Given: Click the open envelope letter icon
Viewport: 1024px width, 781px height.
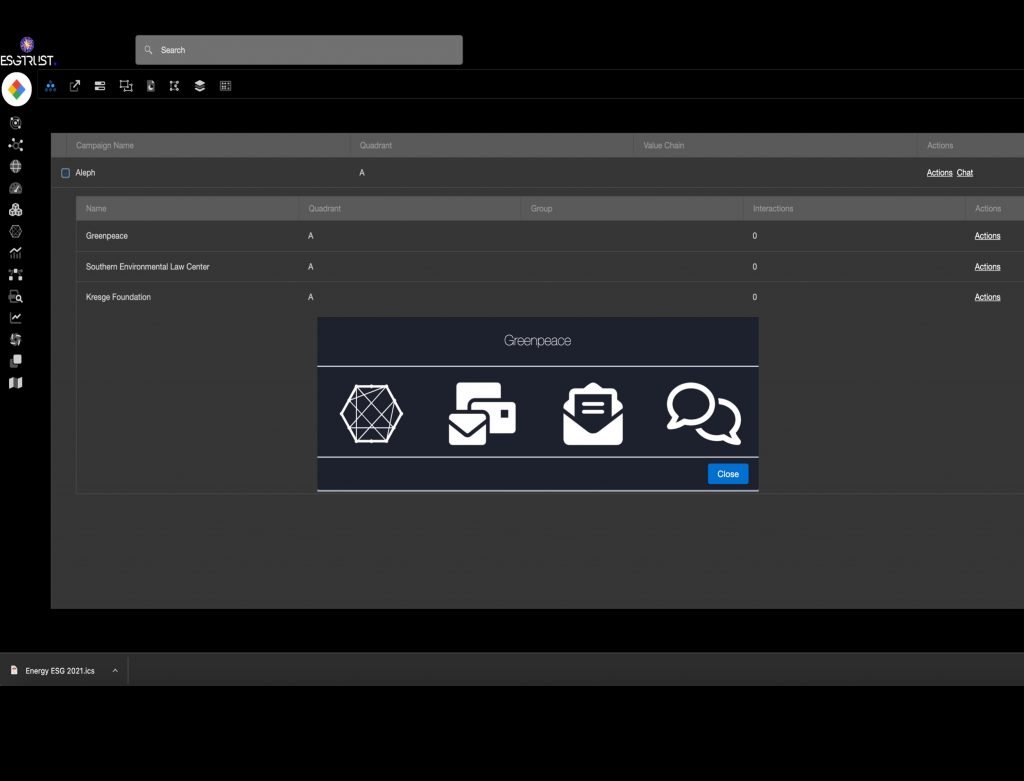Looking at the screenshot, I should click(x=593, y=414).
